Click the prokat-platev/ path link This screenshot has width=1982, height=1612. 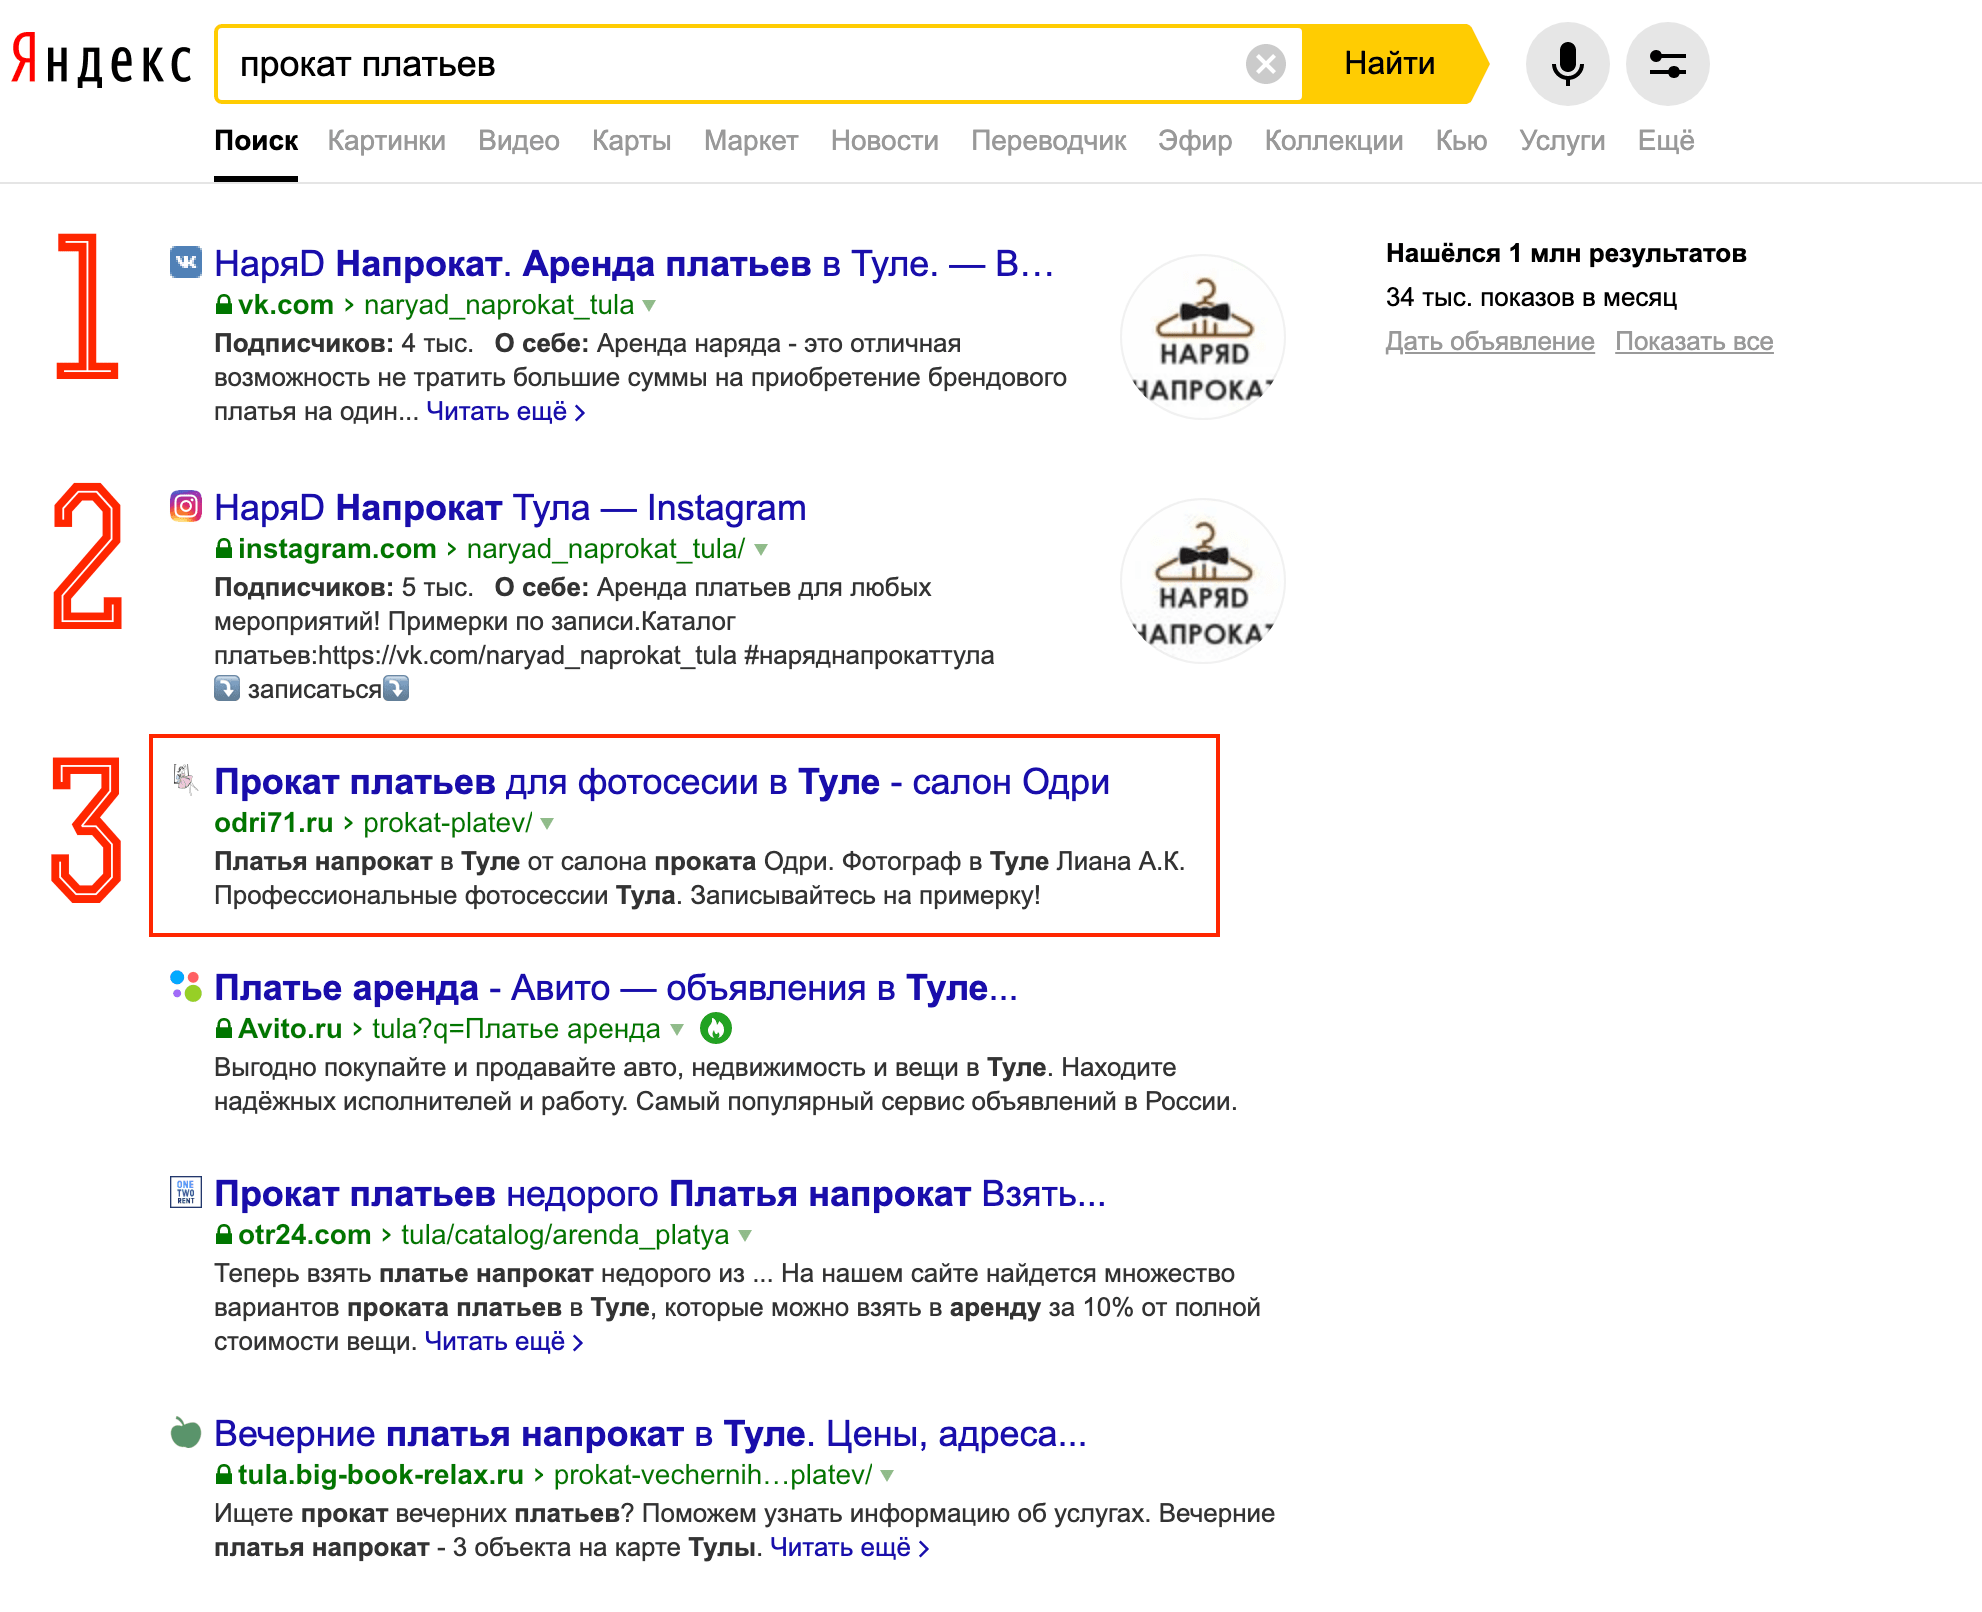(448, 822)
